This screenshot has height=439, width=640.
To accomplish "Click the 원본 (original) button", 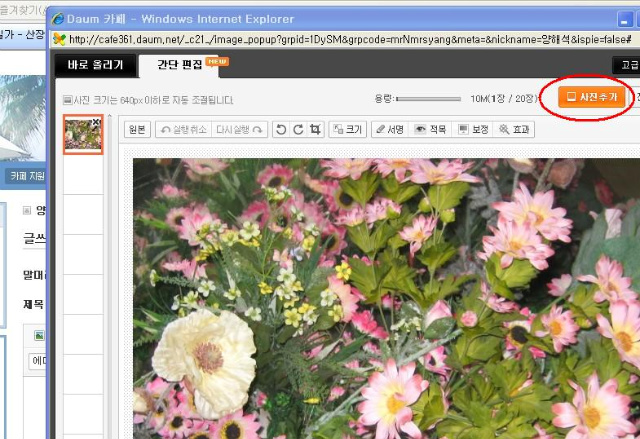I will 137,130.
